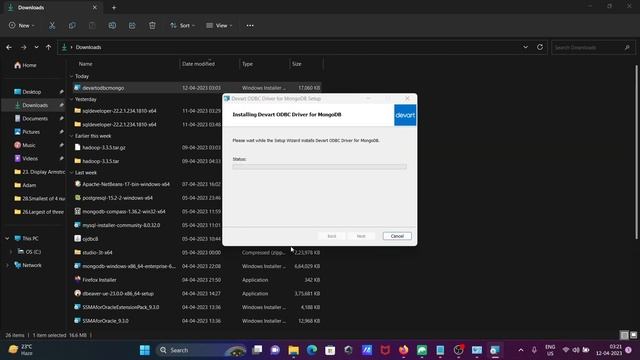The image size is (640, 360).
Task: Go back with the back arrow
Action: click(x=9, y=47)
